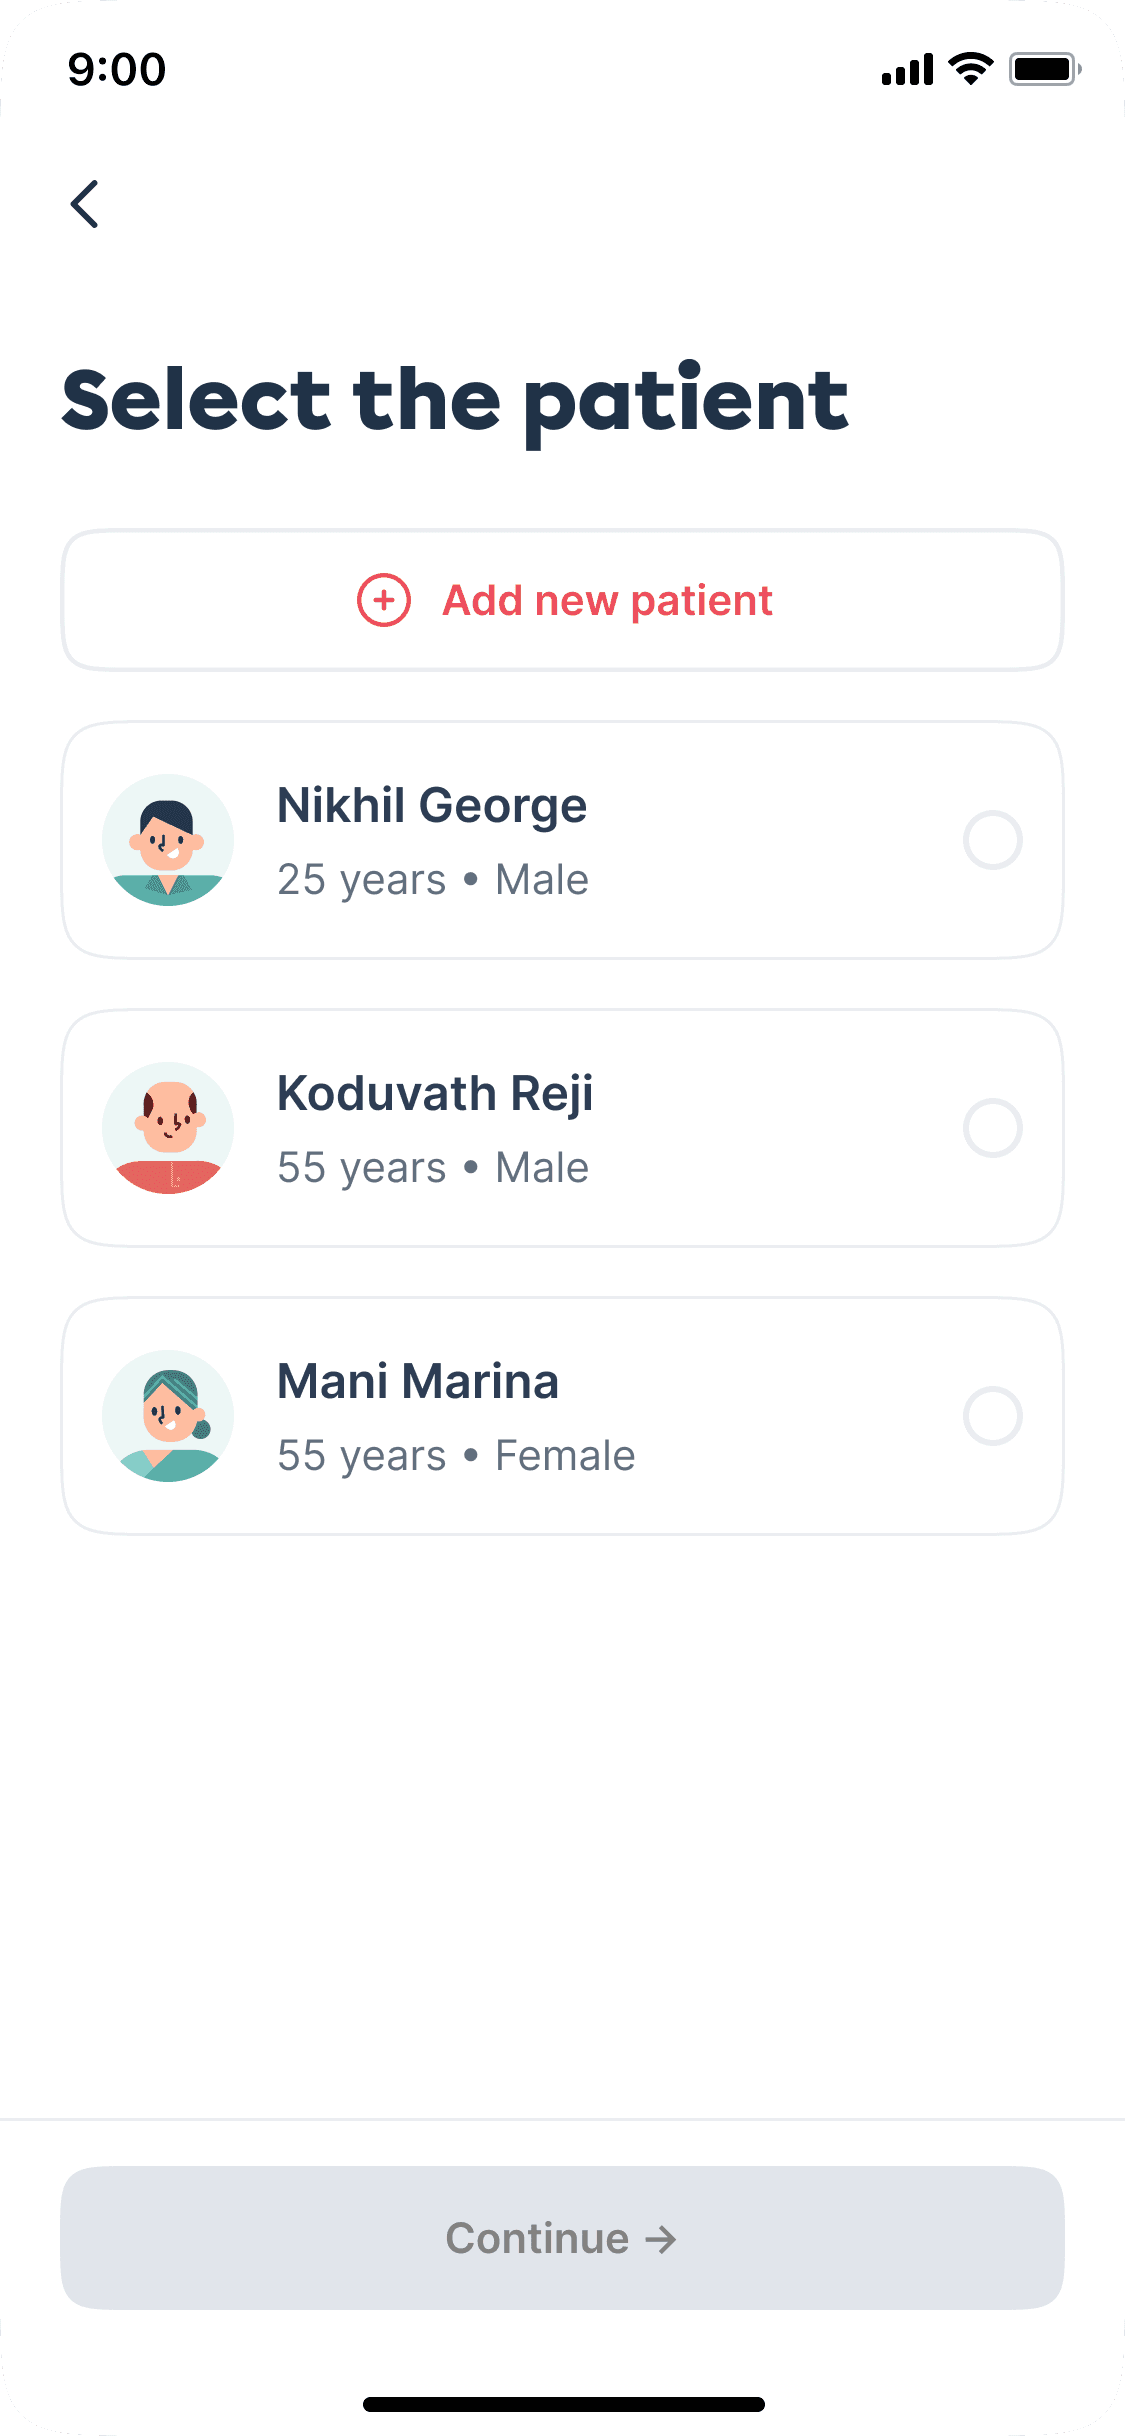Screen dimensions: 1125x2436
Task: Tap Koduvath Reji's avatar picture
Action: (168, 1128)
